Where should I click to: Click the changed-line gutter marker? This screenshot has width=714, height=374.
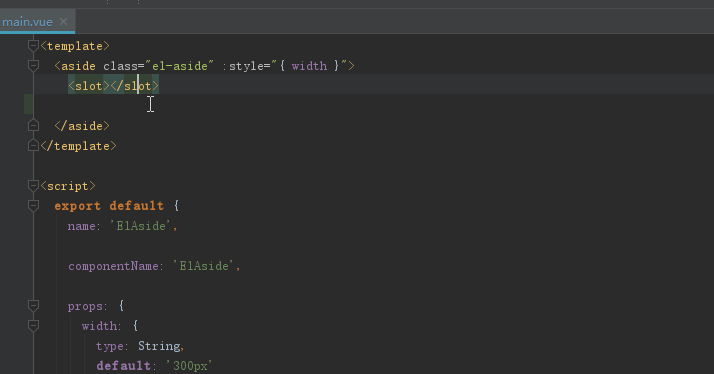(28, 104)
